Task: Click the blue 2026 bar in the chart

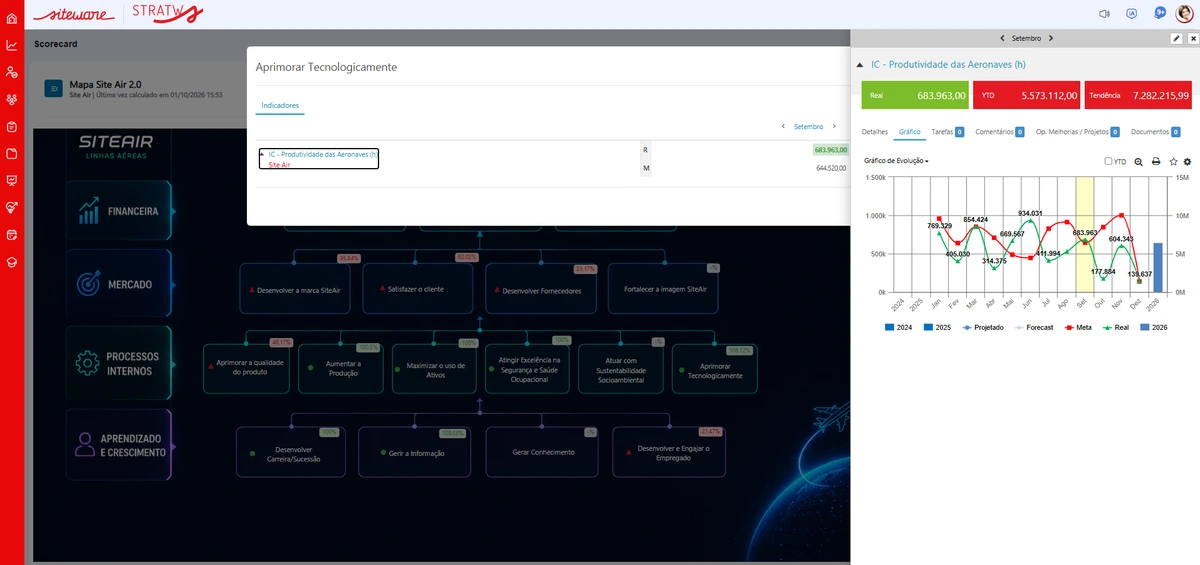Action: point(1157,267)
